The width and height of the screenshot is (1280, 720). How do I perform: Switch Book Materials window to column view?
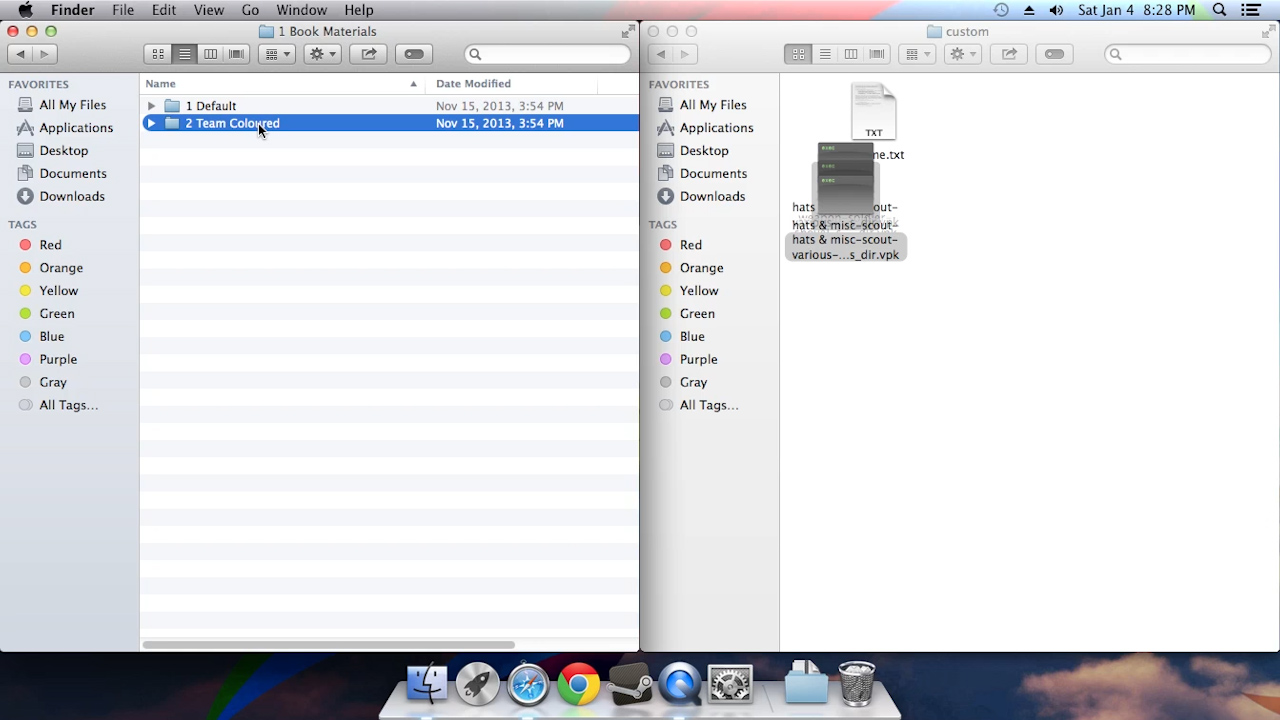point(210,54)
